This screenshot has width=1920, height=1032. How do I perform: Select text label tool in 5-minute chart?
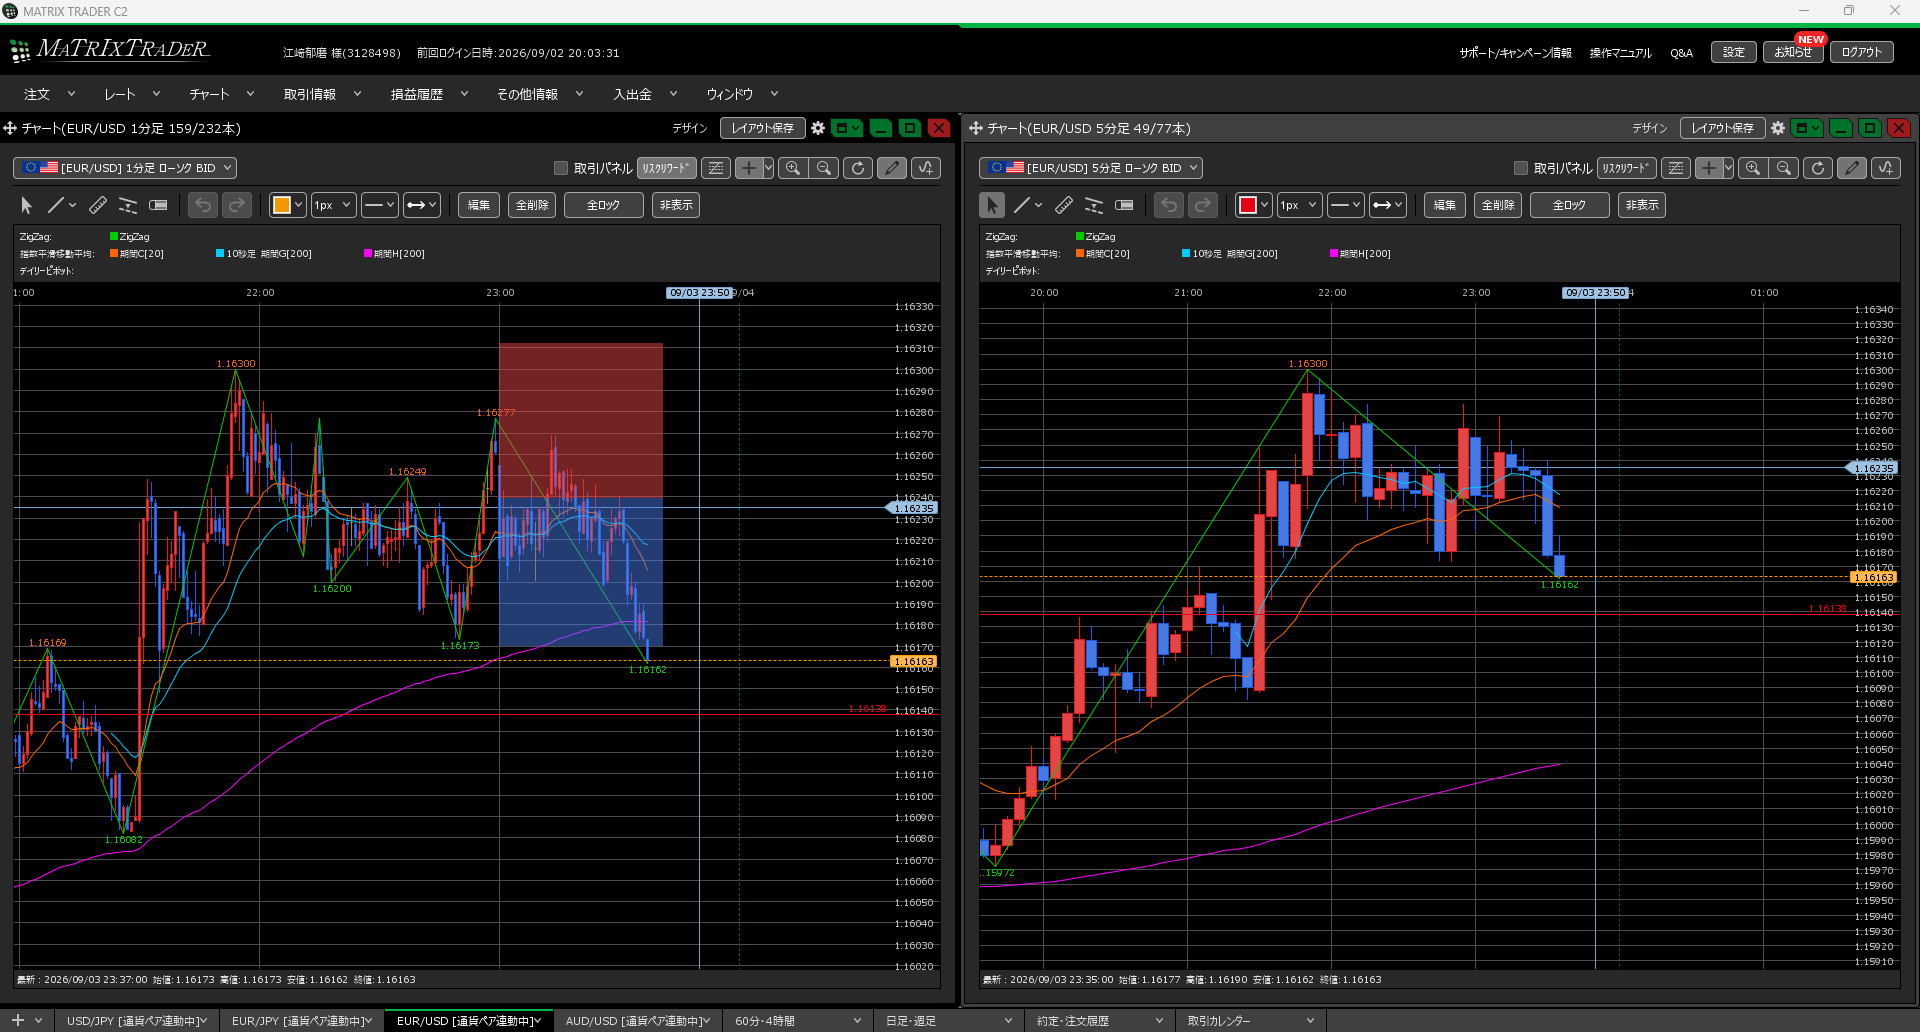[1124, 205]
